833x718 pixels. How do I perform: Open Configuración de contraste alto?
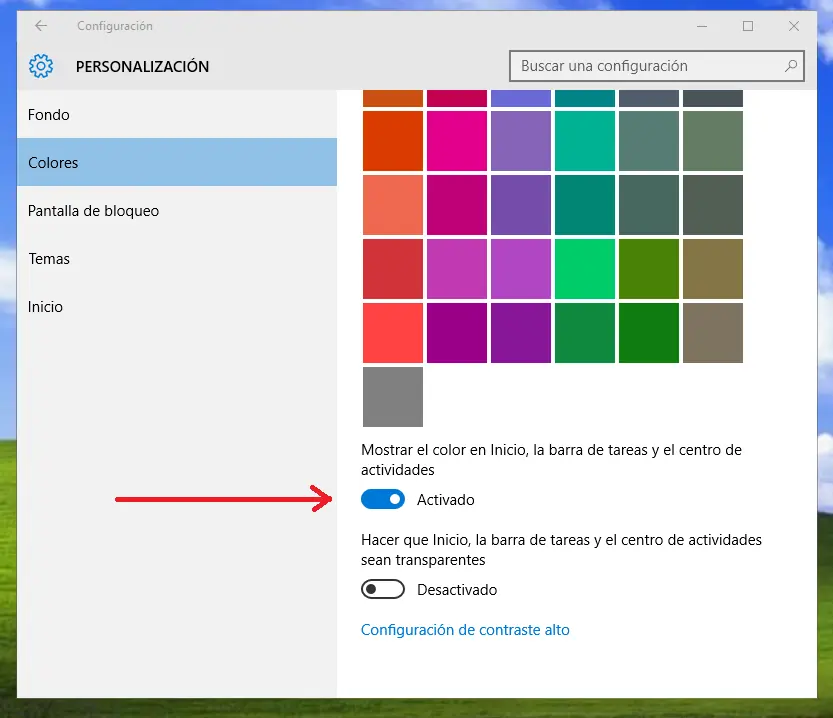pyautogui.click(x=465, y=629)
